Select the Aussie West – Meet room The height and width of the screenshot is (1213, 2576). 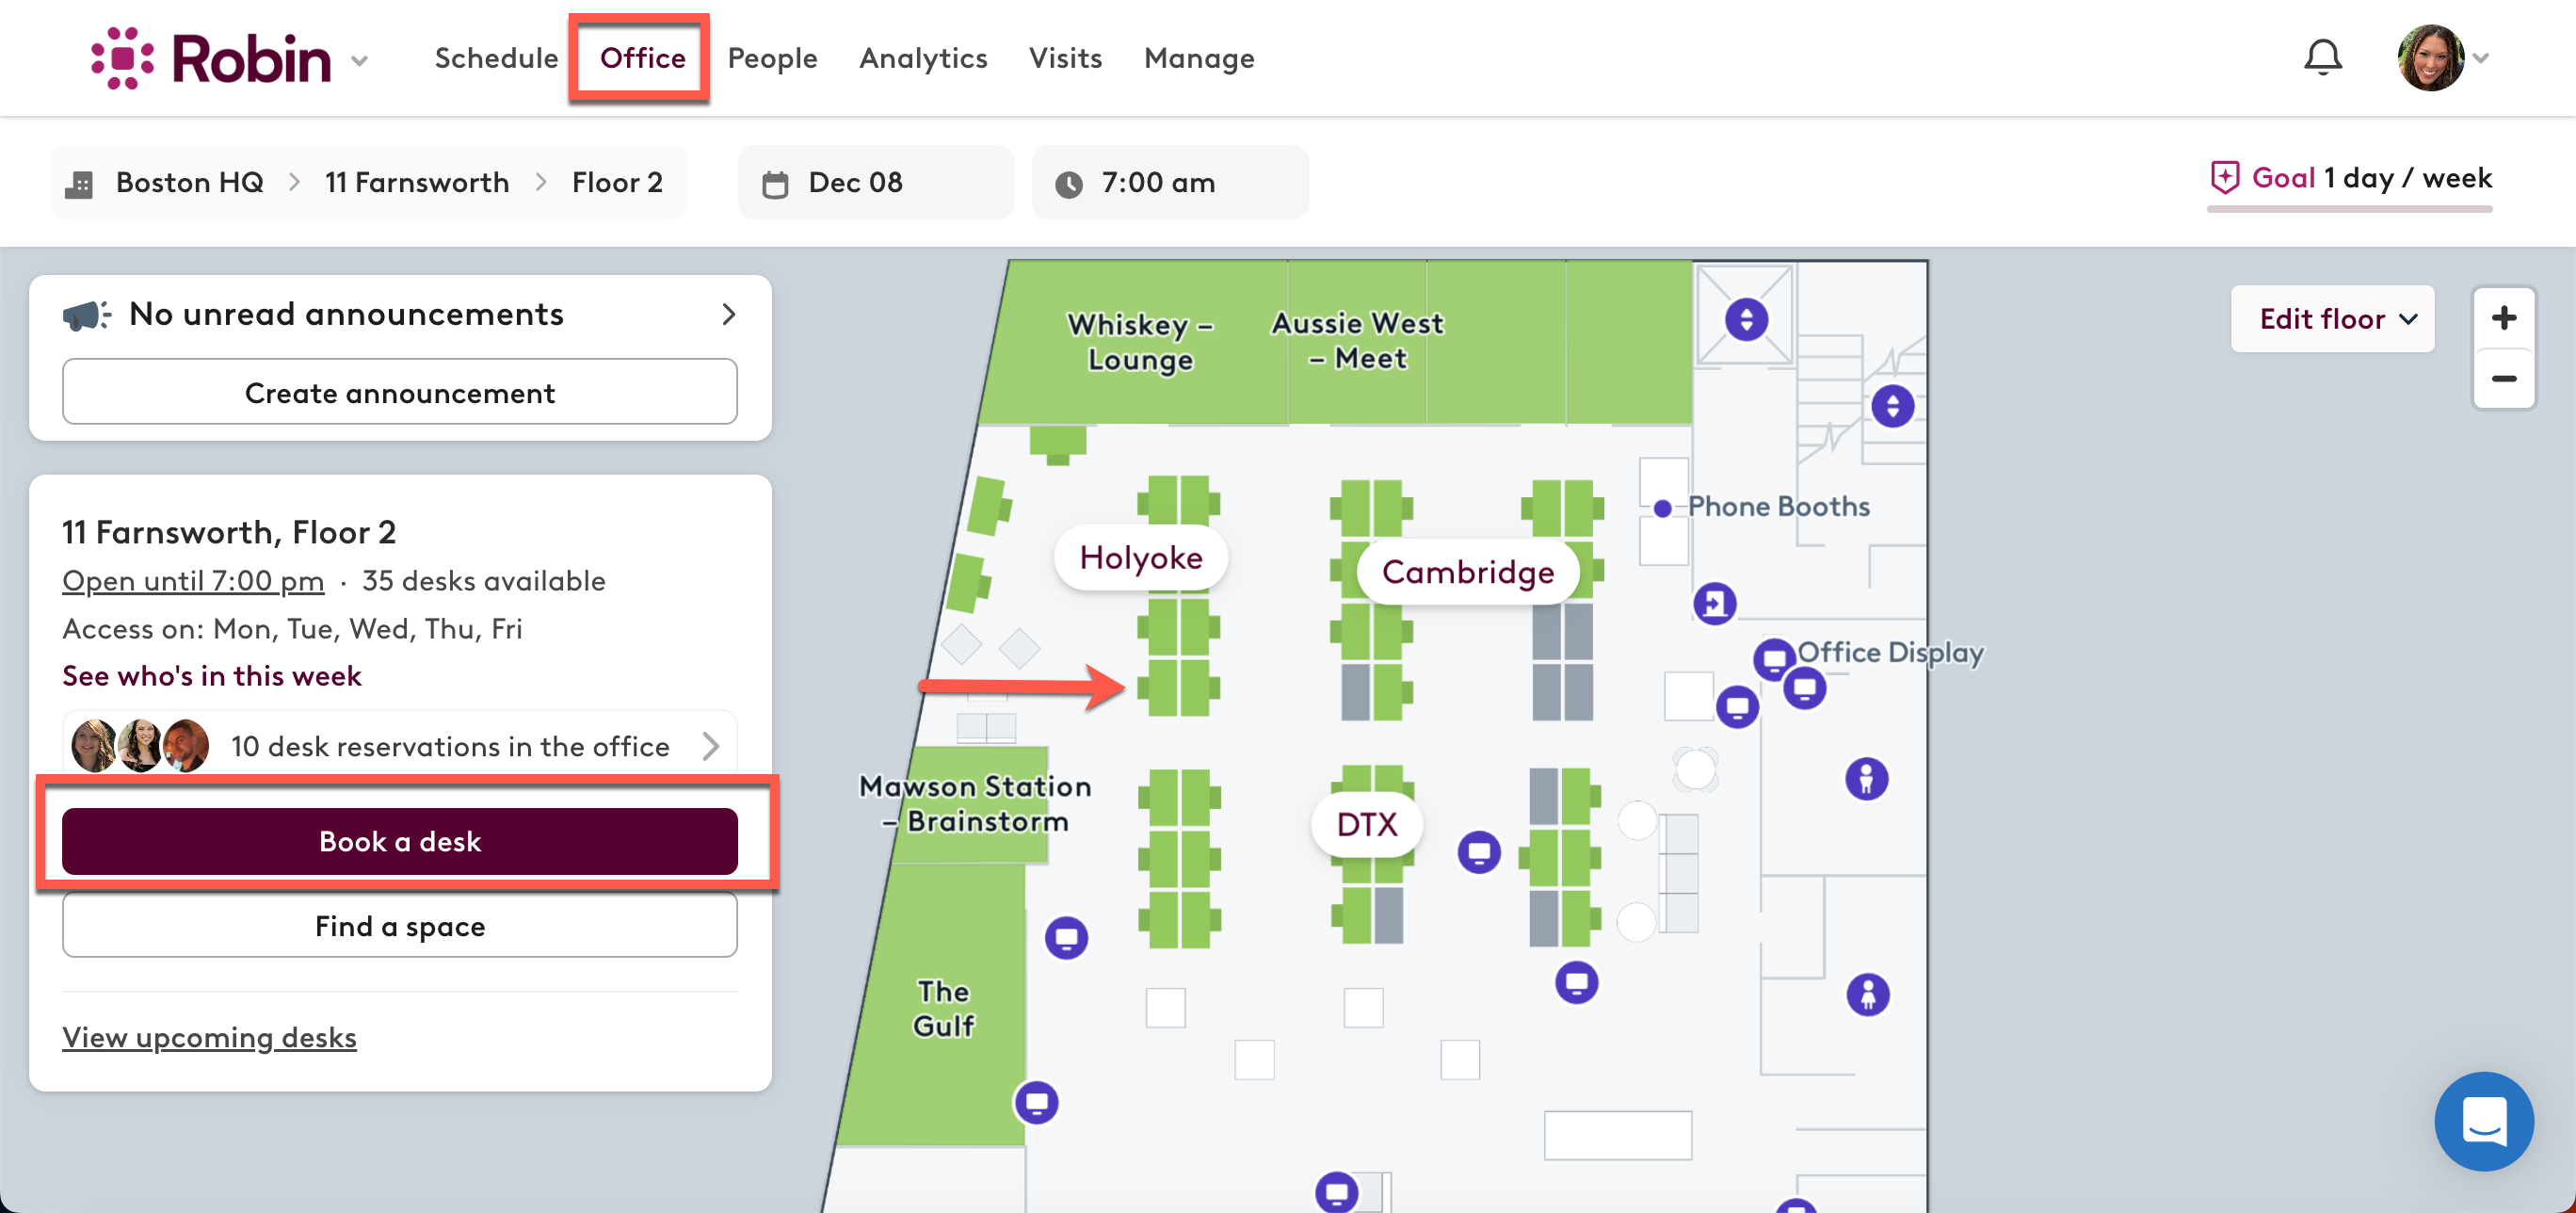(1358, 340)
